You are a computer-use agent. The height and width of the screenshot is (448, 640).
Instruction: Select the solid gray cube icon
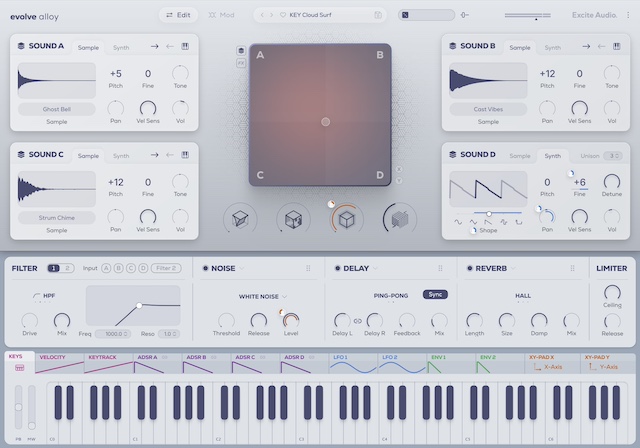click(400, 219)
